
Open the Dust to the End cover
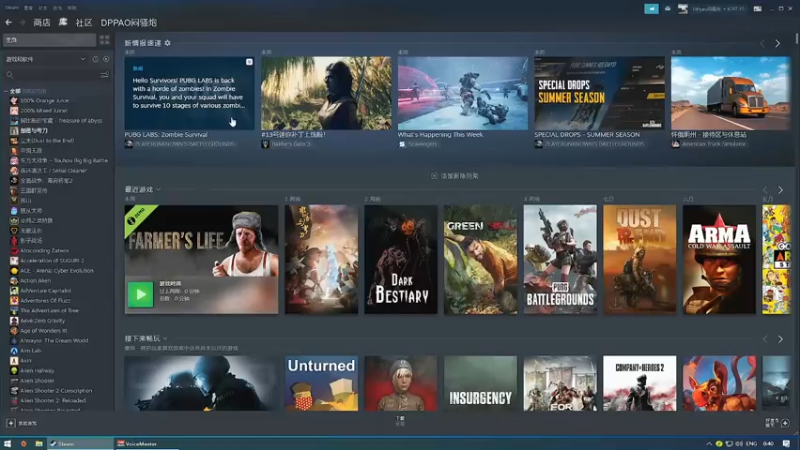pos(640,259)
